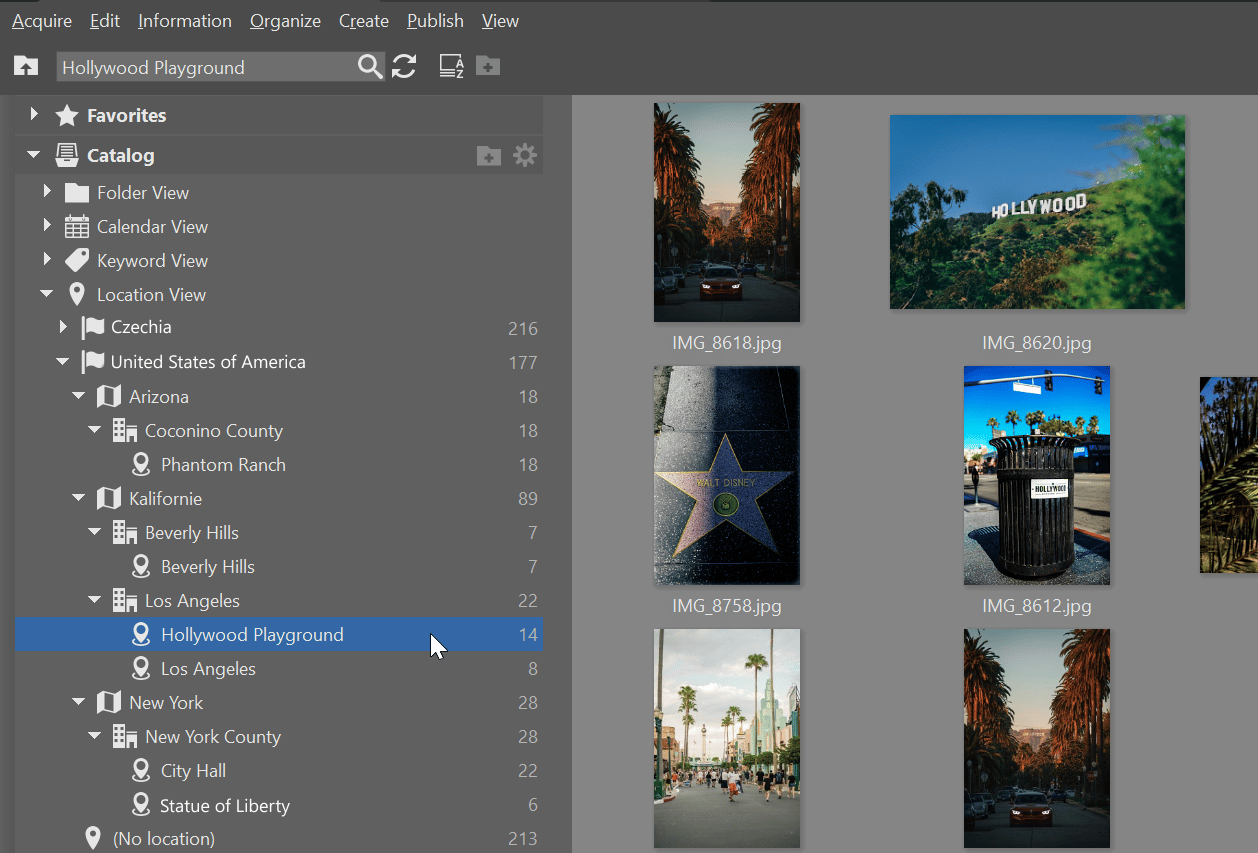
Task: Click the A-Z sort icon
Action: point(452,67)
